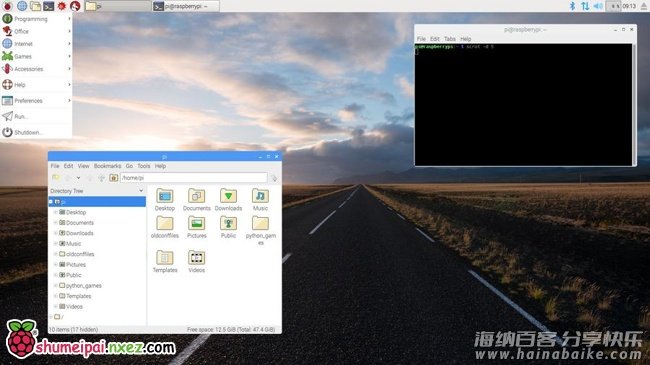
Task: Open the Wolfram icon in the top panel
Action: point(75,6)
